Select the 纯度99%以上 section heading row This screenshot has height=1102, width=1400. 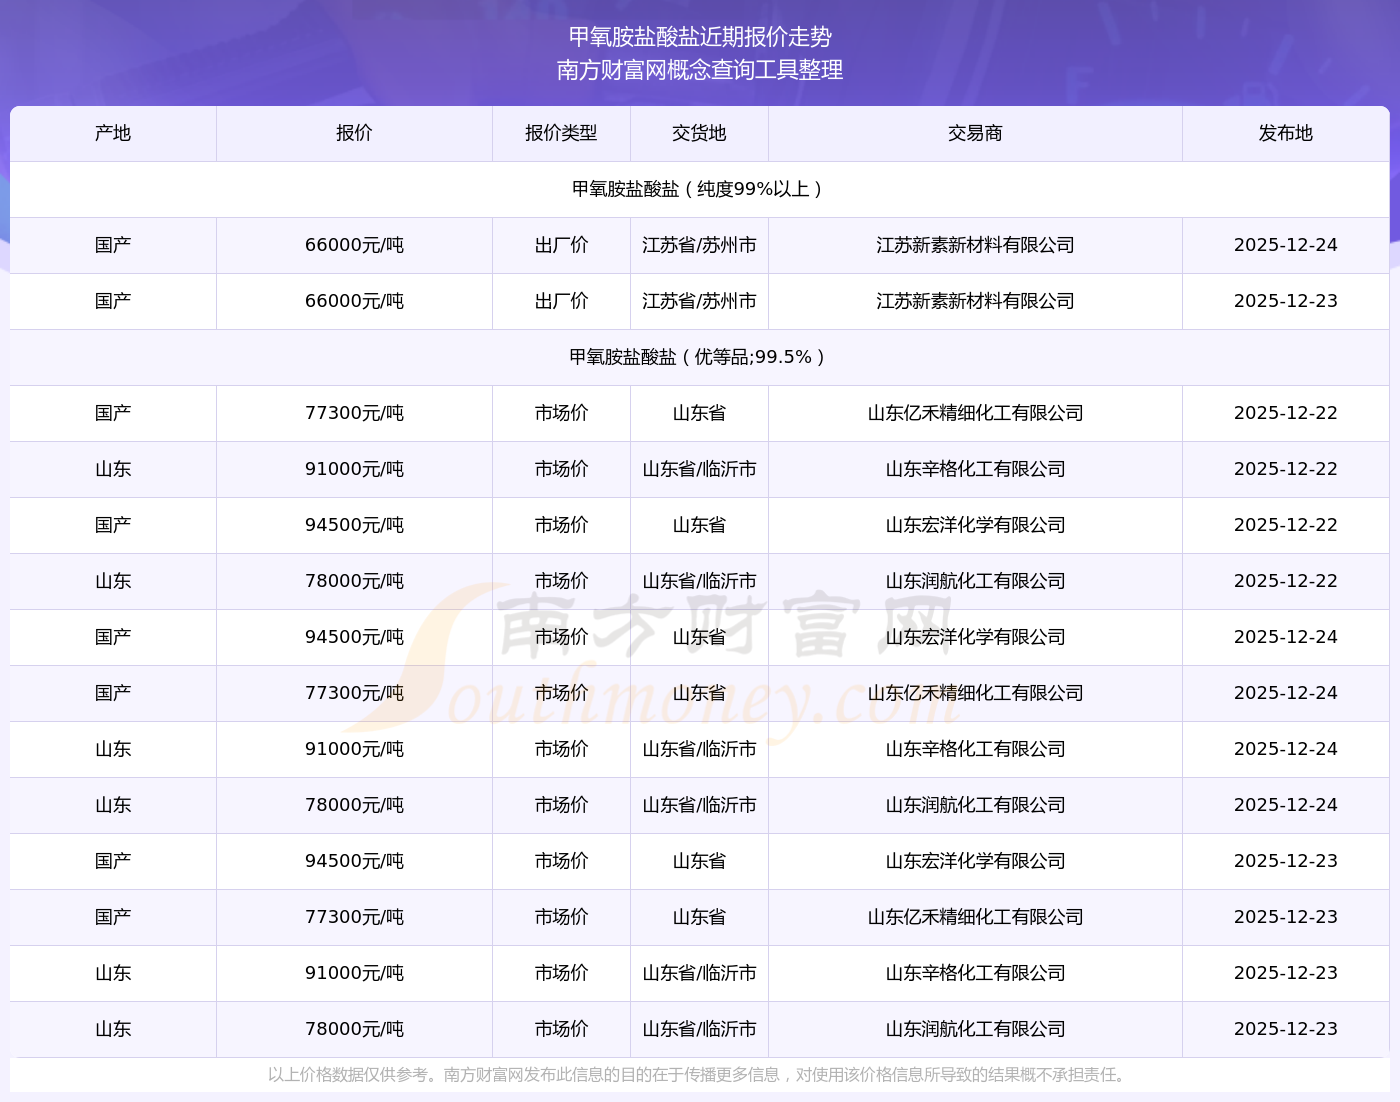pyautogui.click(x=699, y=189)
